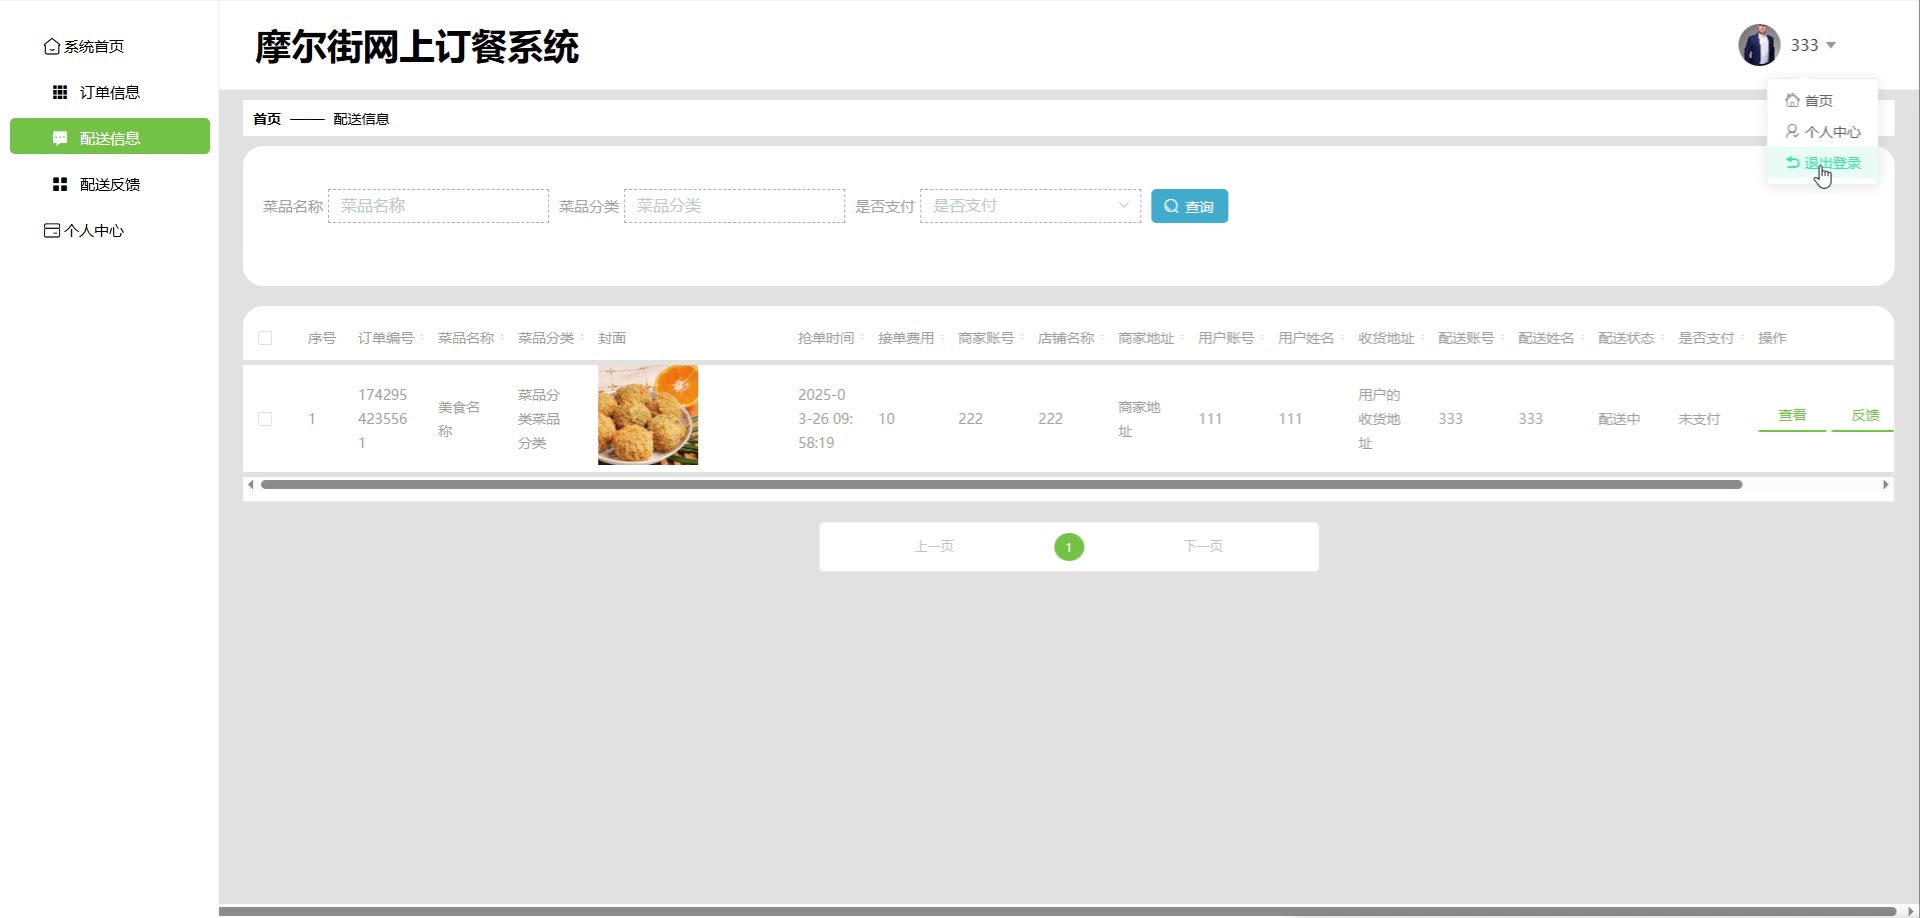Open the 是否支付 filter dropdown
Image resolution: width=1920 pixels, height=918 pixels.
[x=1030, y=206]
